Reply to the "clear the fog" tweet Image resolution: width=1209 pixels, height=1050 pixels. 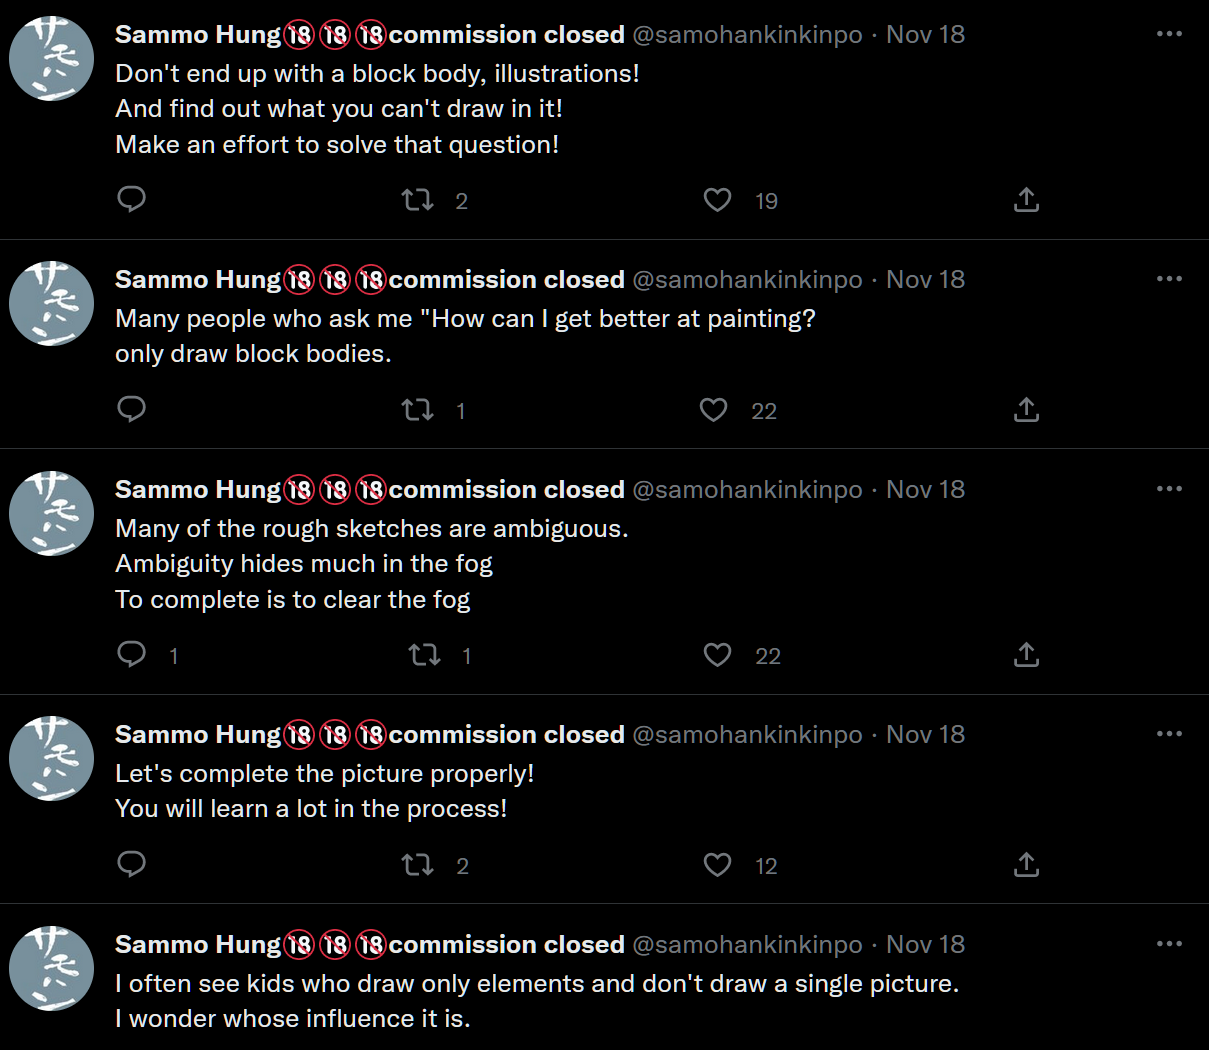tap(132, 654)
